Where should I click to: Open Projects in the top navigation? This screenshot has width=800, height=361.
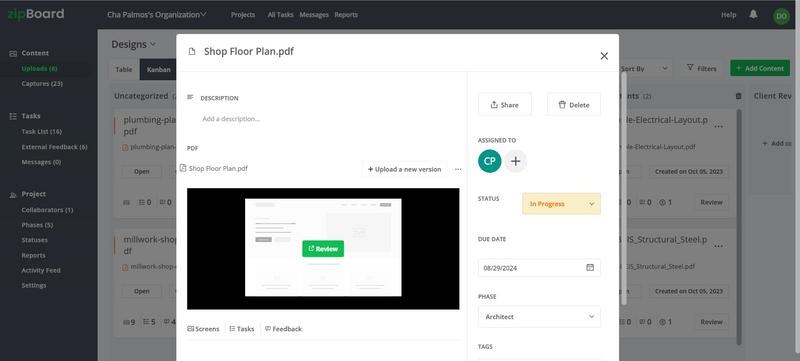pyautogui.click(x=243, y=15)
